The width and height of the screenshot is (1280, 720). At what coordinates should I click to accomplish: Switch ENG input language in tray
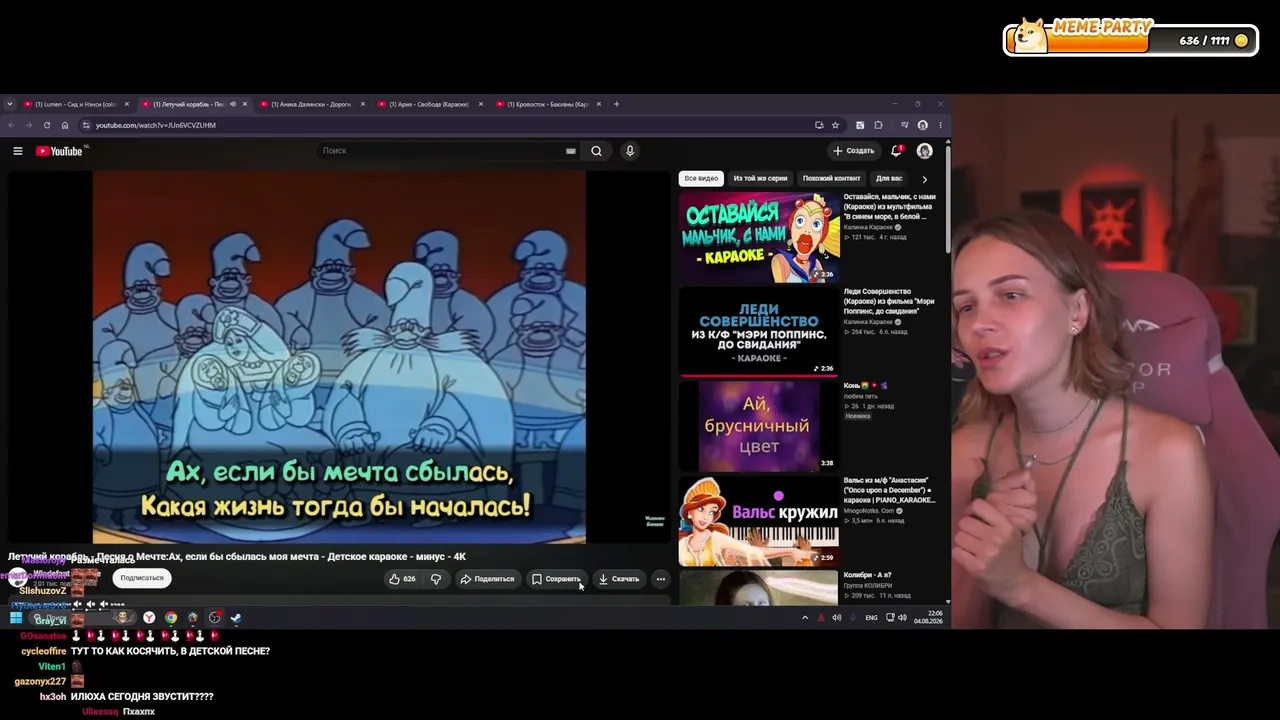coord(871,618)
